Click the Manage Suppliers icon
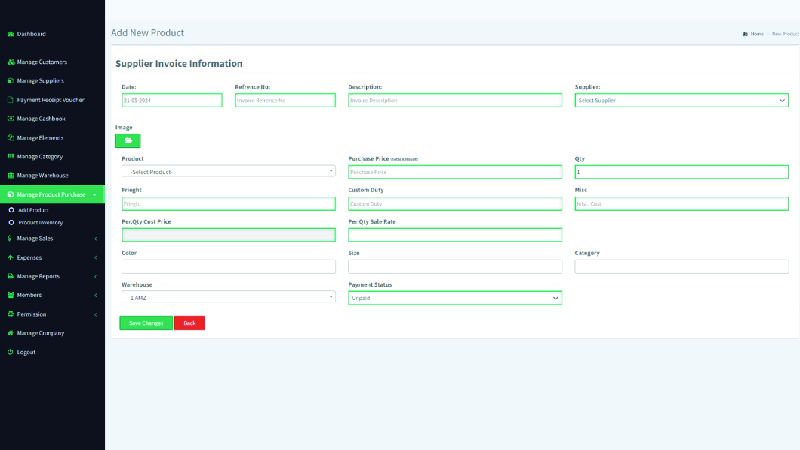This screenshot has width=800, height=450. tap(11, 81)
